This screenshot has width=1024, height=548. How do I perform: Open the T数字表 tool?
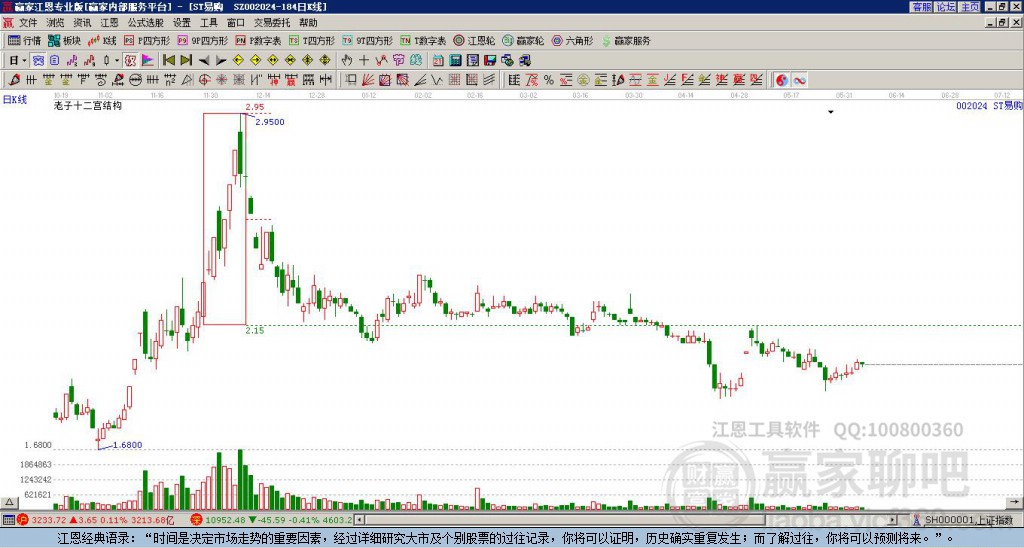pos(423,40)
